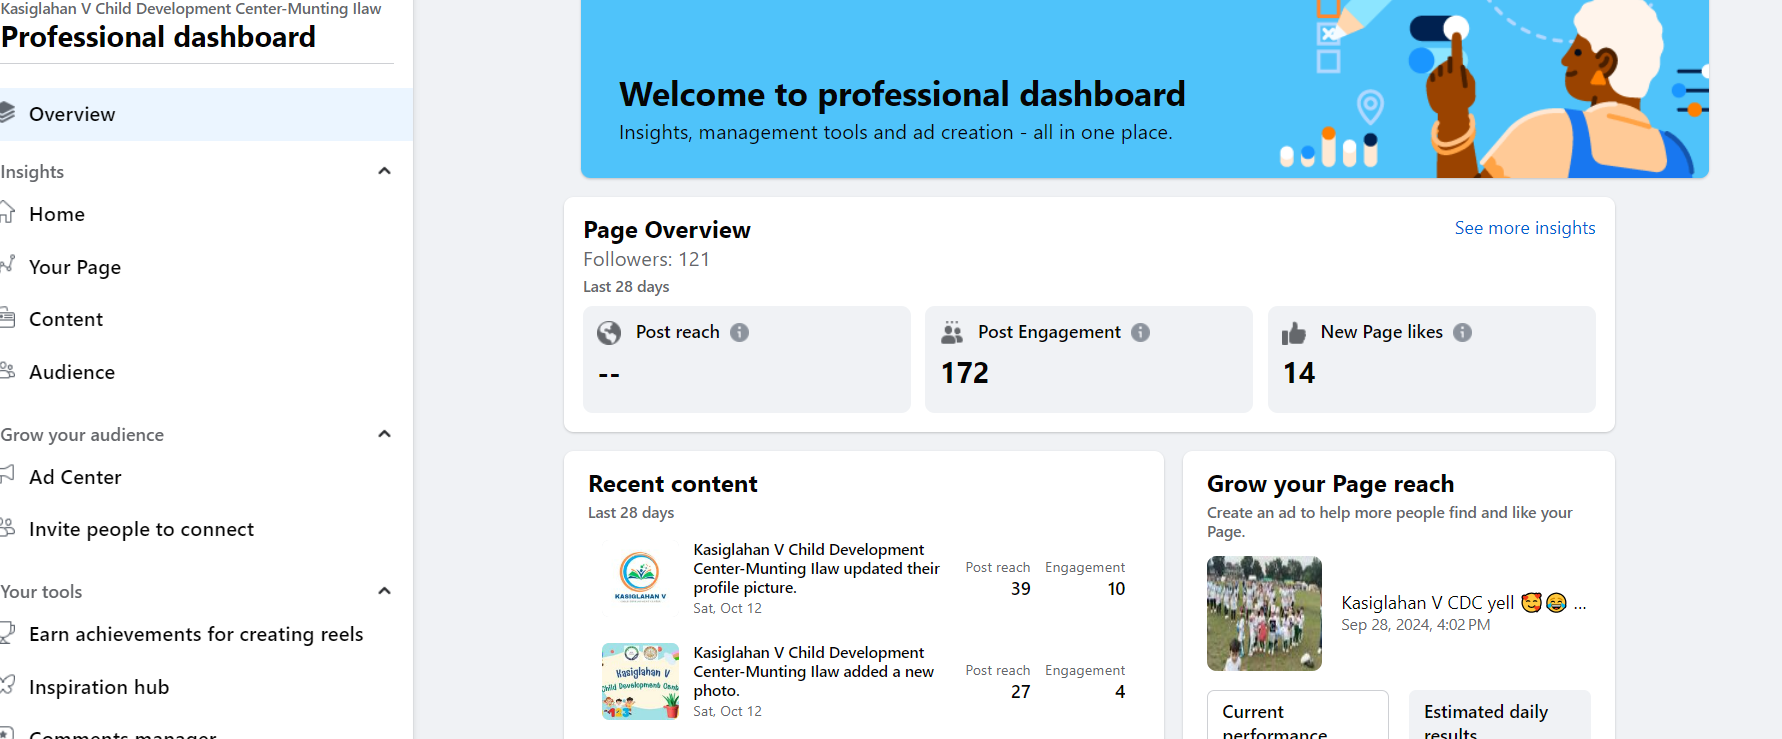Click the Page Overview heading
Image resolution: width=1782 pixels, height=739 pixels.
(667, 230)
